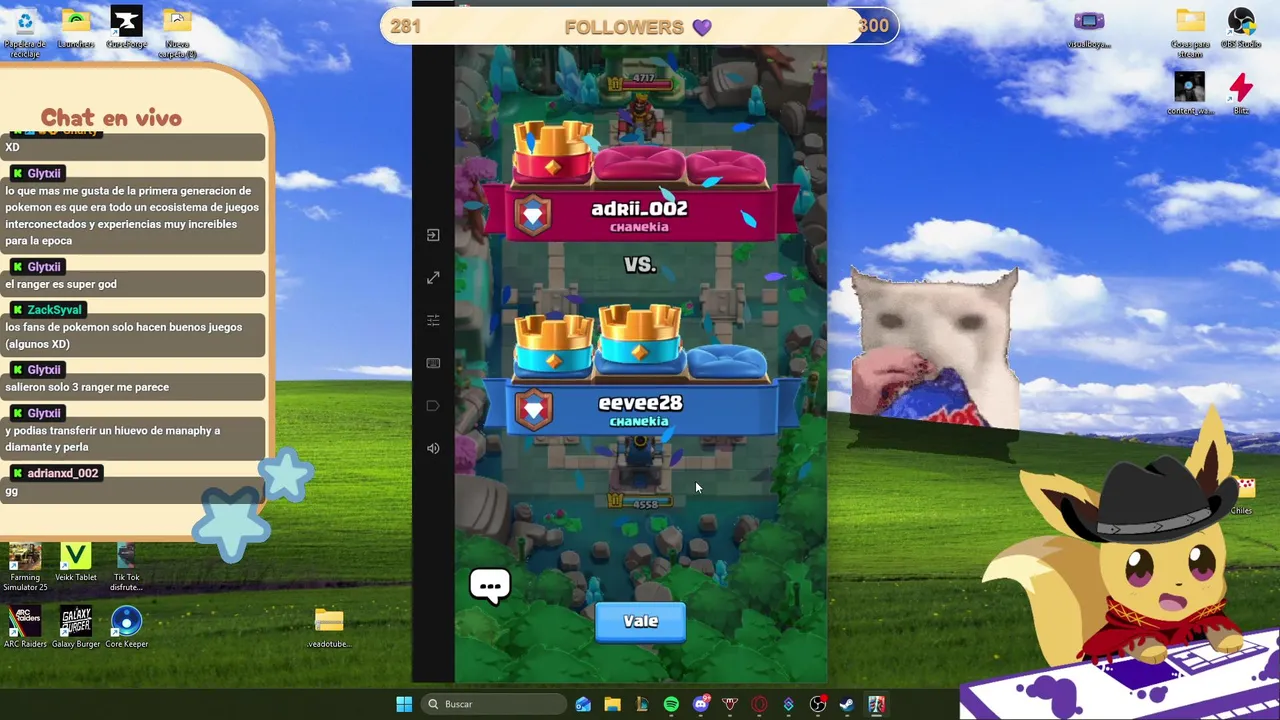
Task: Click the FOLLOWERS goal progress bar
Action: [639, 26]
